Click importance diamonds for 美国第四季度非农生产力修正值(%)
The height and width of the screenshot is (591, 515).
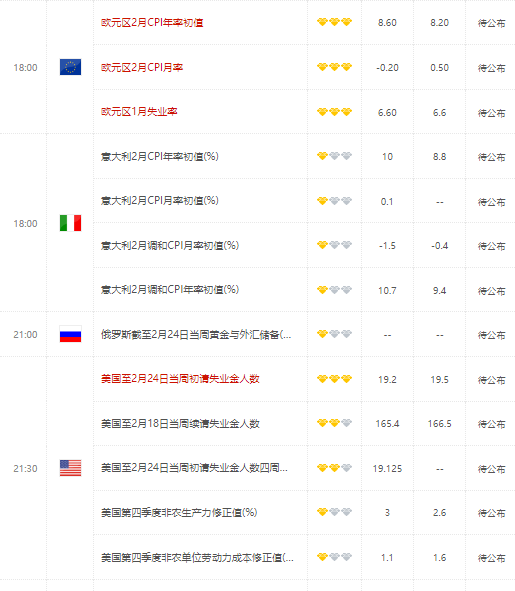334,512
